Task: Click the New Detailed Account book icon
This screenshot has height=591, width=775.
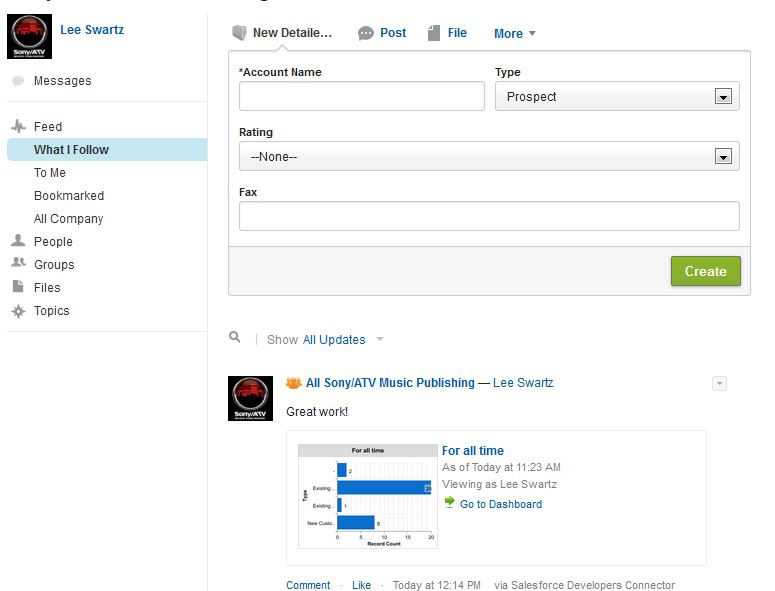Action: click(239, 33)
